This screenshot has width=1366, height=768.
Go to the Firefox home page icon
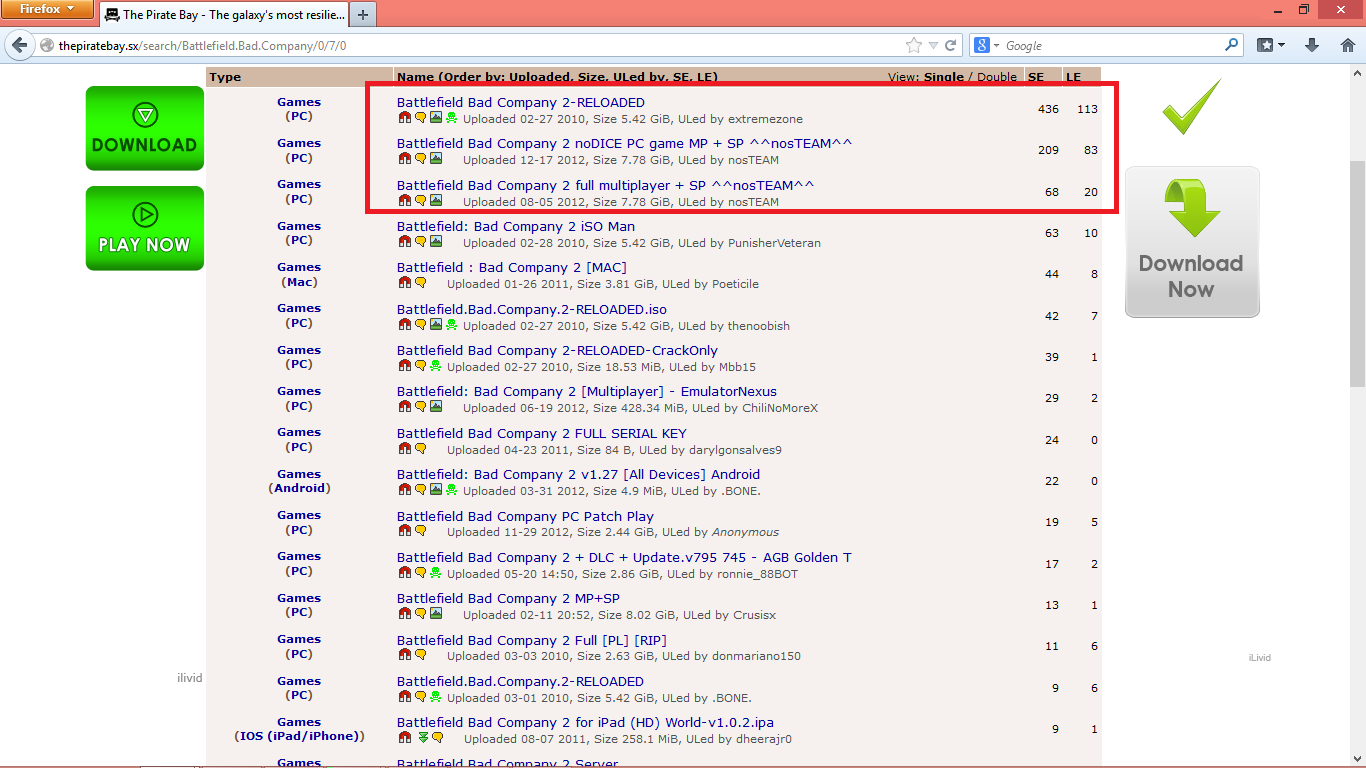1347,45
